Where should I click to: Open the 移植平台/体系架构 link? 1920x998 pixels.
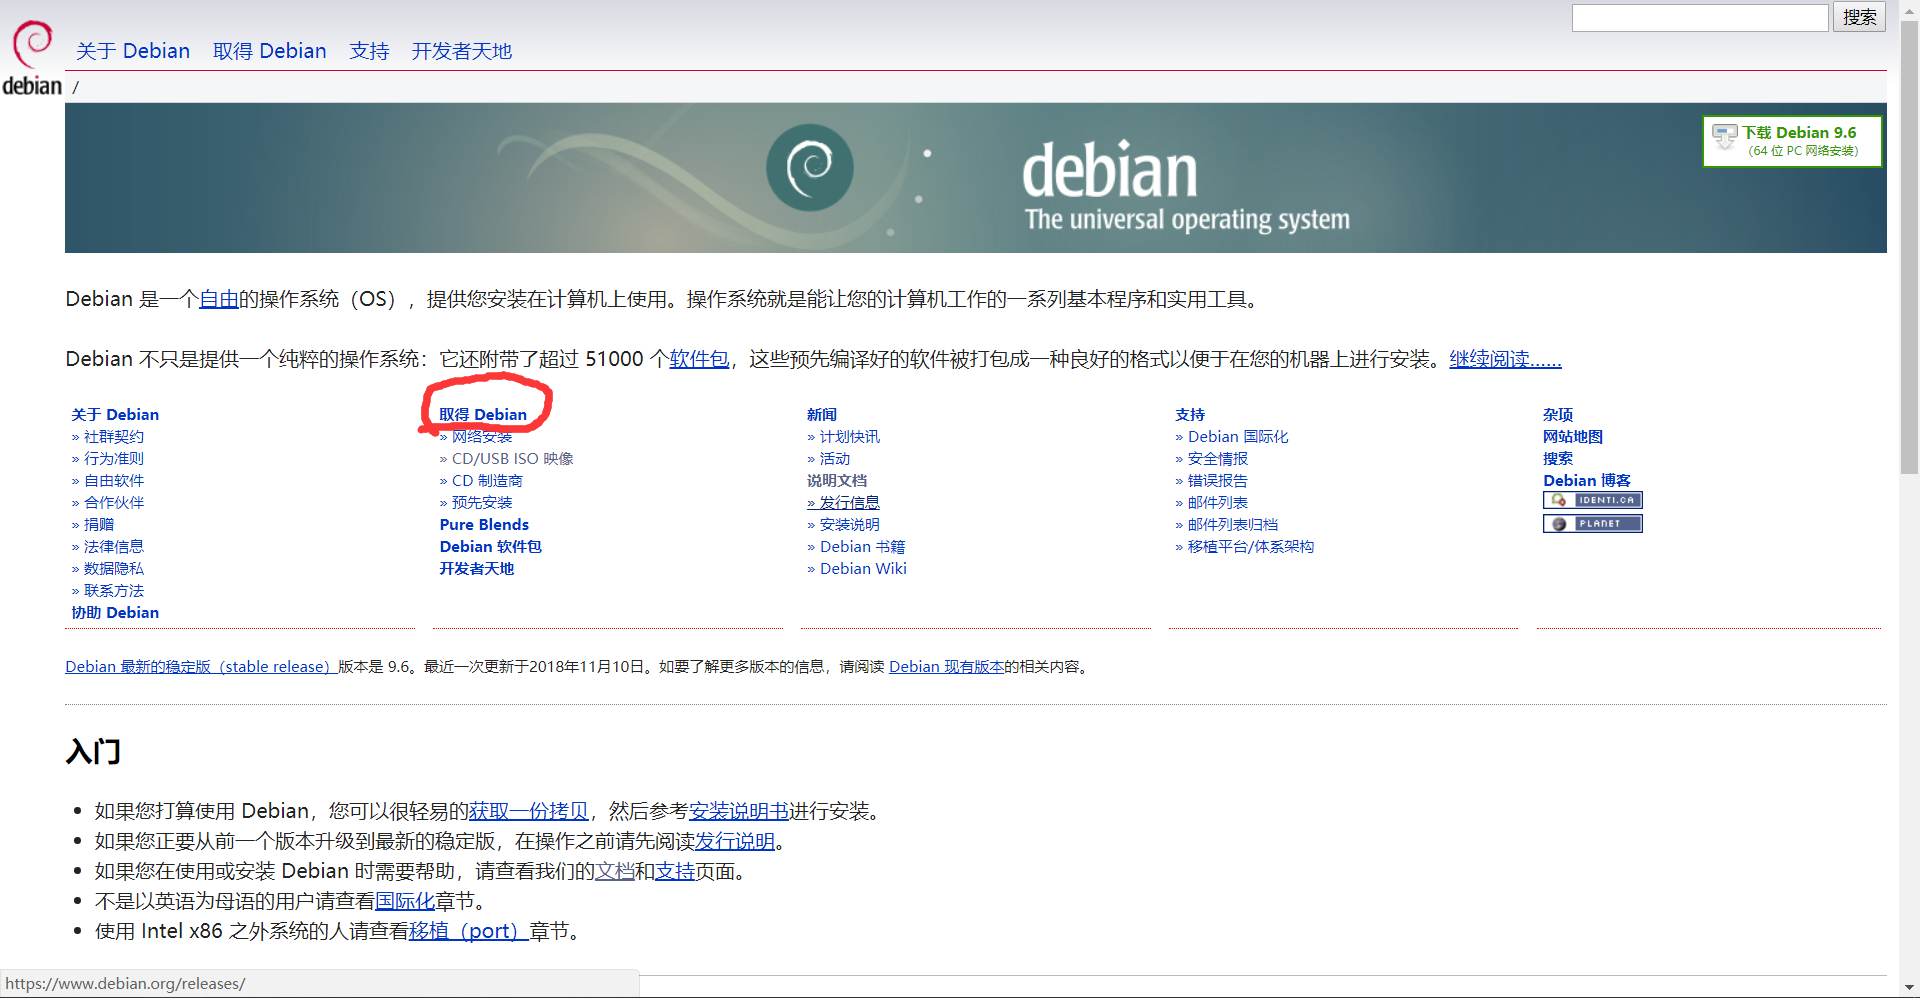click(x=1251, y=546)
